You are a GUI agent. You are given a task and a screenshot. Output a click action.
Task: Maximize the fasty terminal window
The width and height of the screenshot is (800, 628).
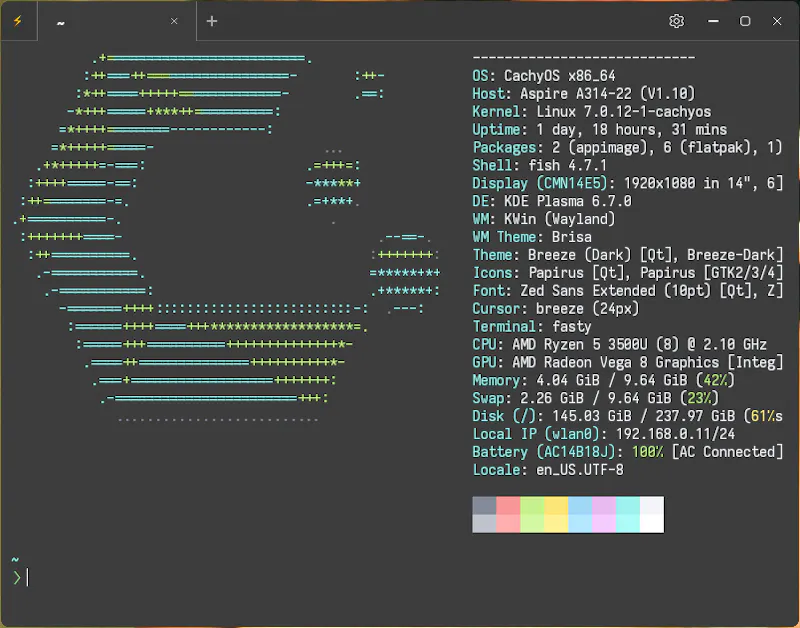coord(745,21)
